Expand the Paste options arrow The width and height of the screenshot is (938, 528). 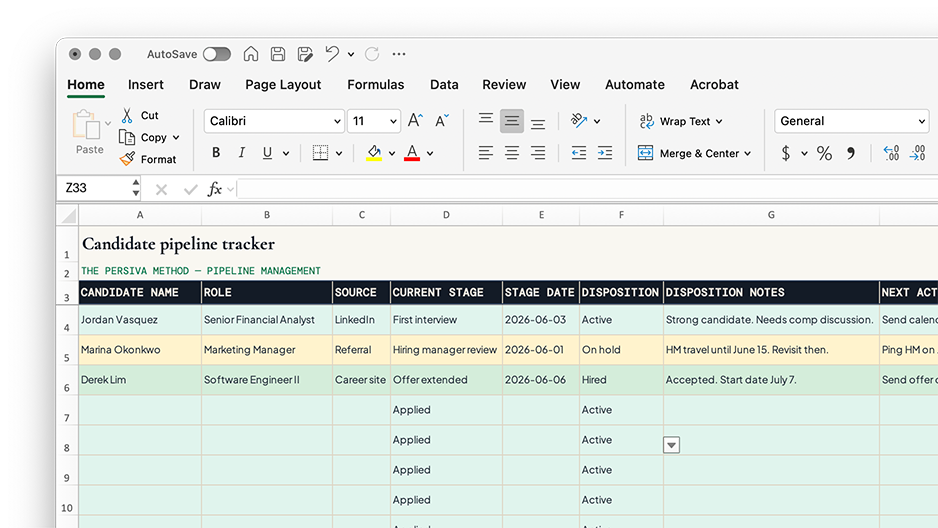[108, 124]
